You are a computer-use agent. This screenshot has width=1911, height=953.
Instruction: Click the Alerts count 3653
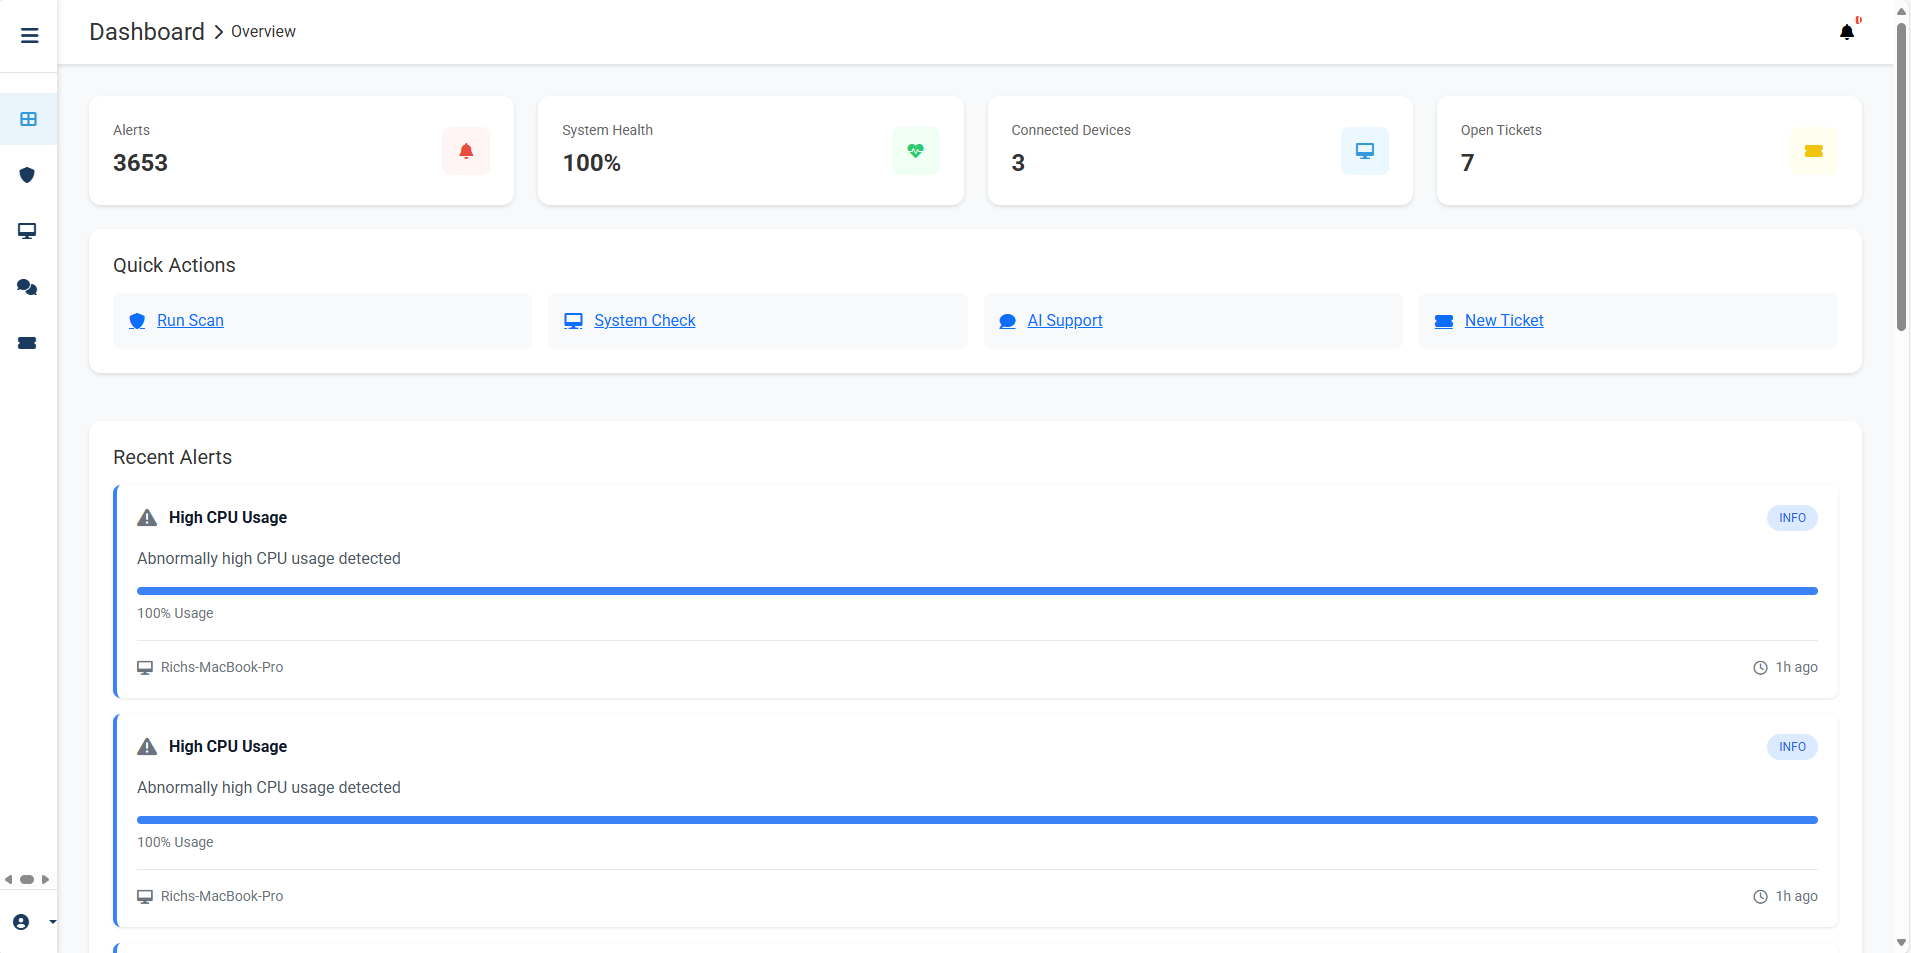pyautogui.click(x=140, y=163)
